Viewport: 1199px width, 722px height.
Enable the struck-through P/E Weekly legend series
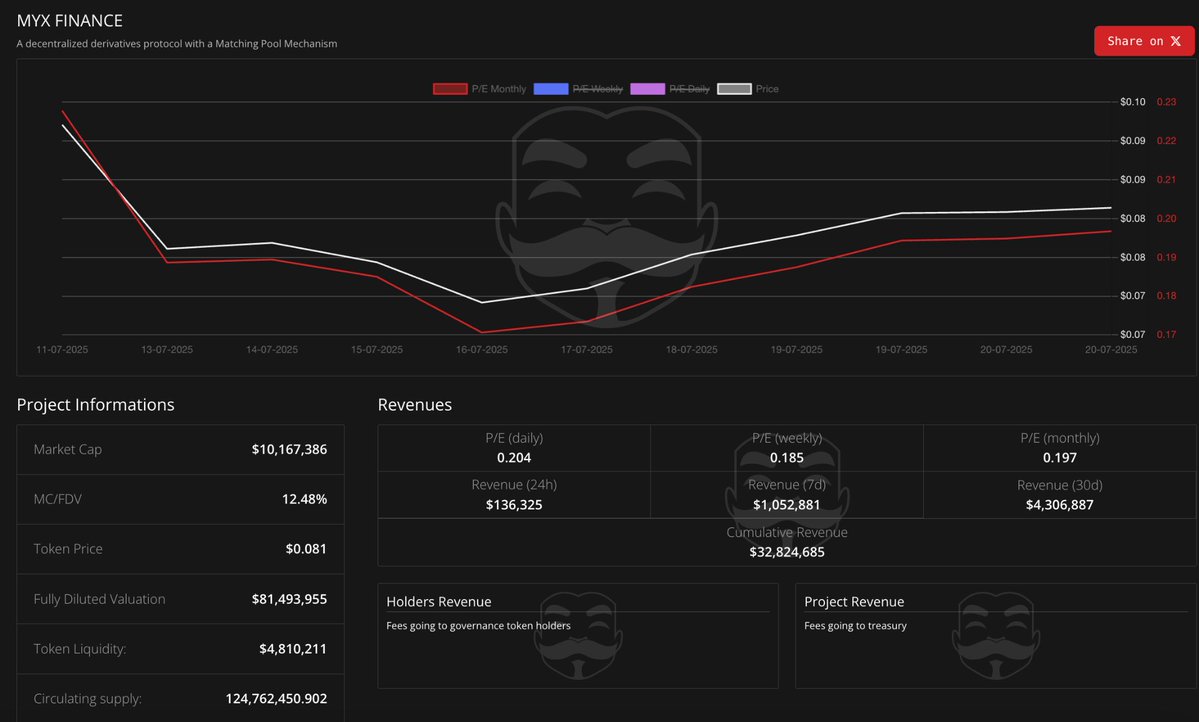tap(578, 89)
